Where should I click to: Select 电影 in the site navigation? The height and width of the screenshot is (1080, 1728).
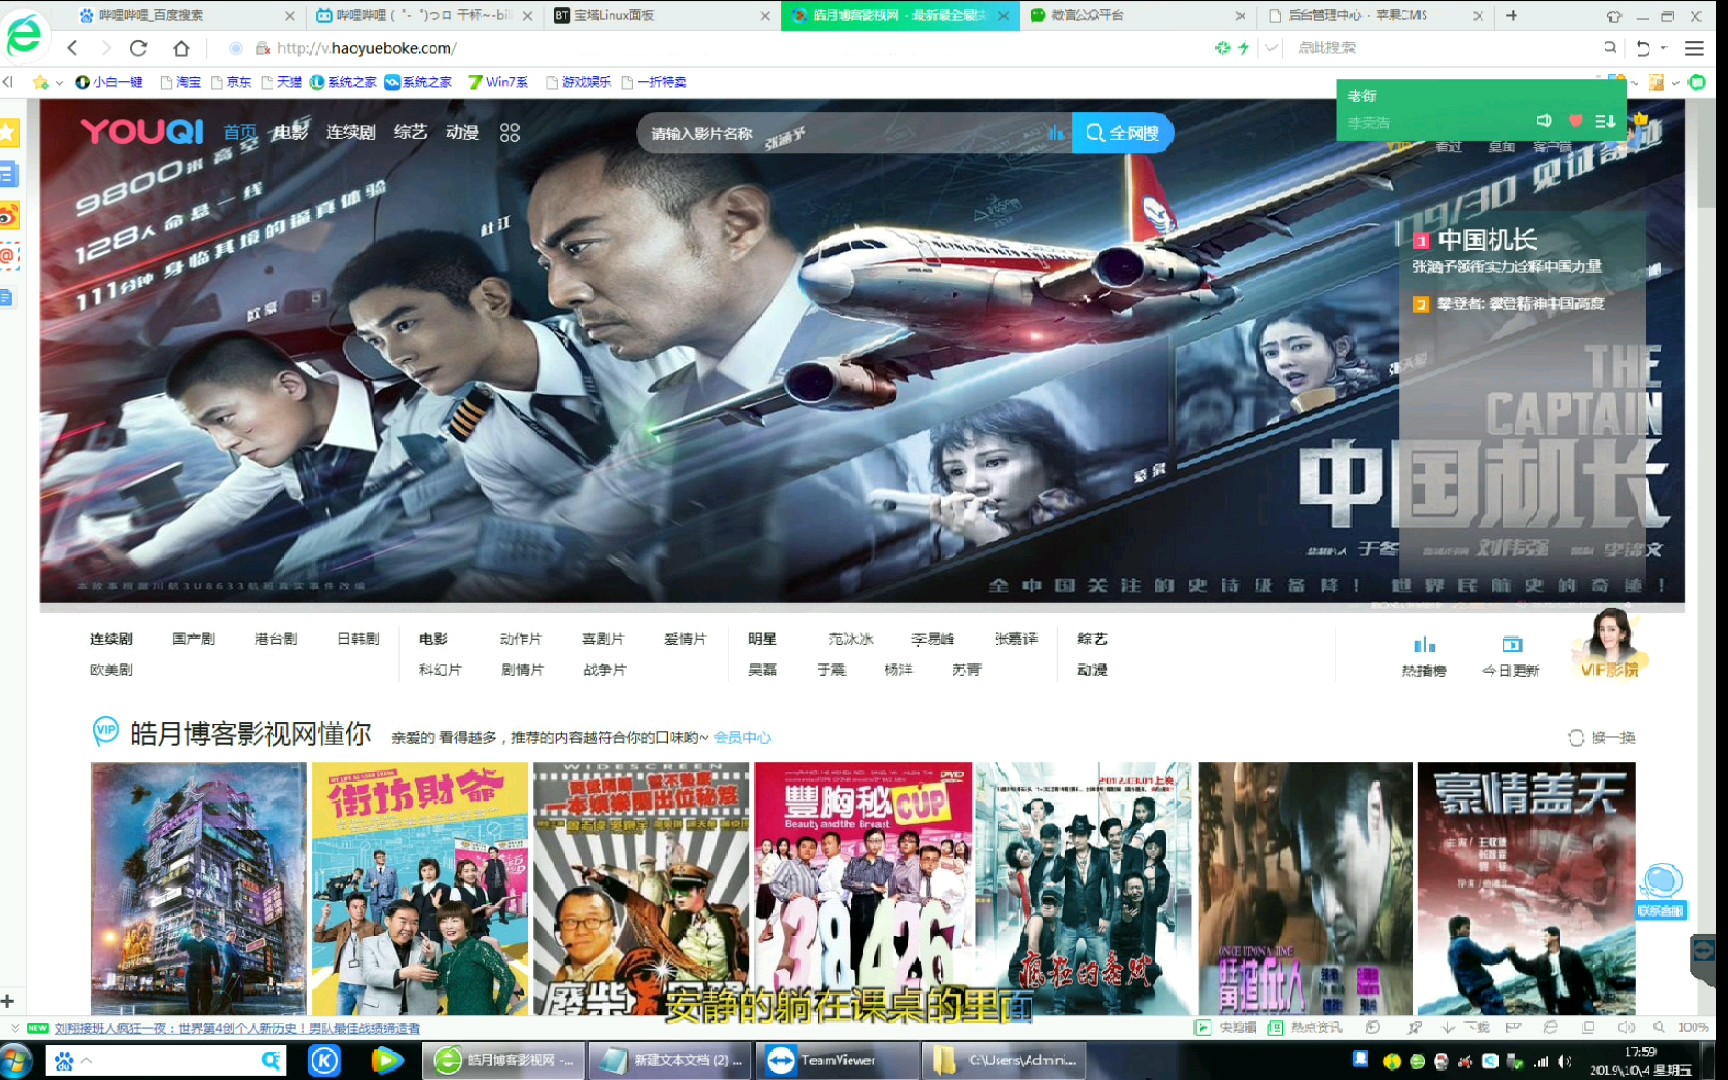coord(291,131)
